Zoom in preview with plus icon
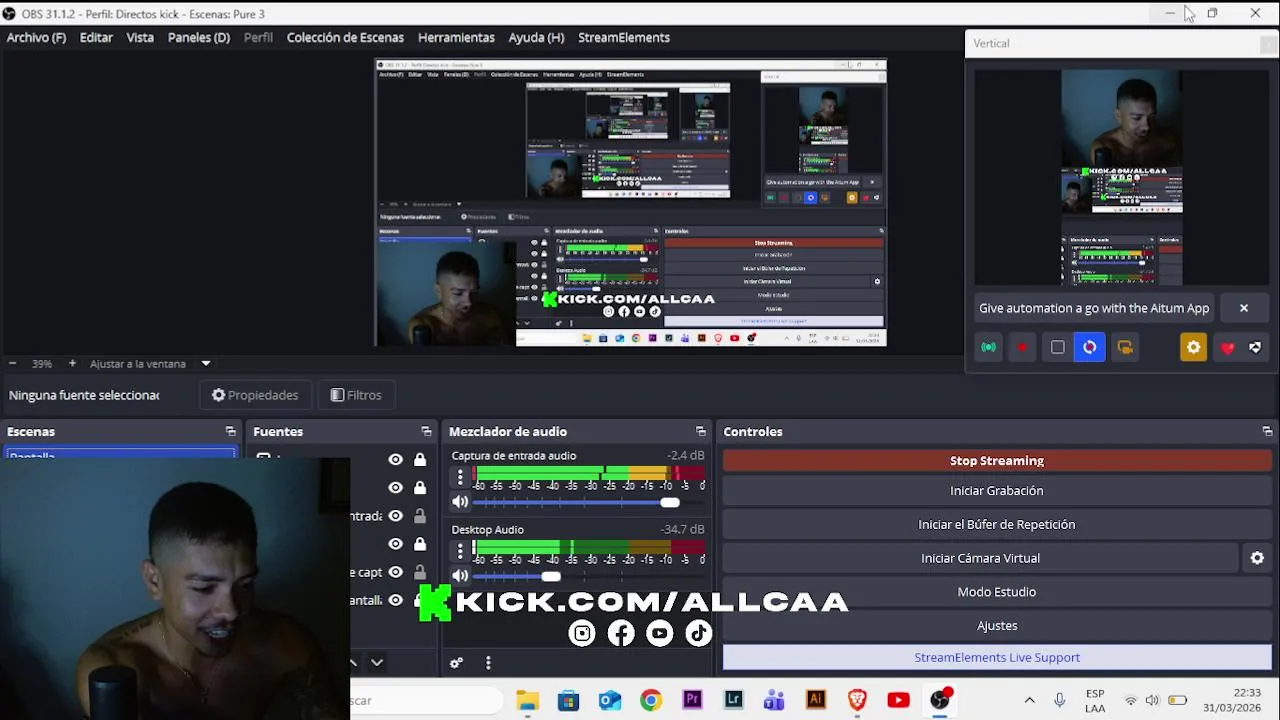The image size is (1280, 720). [x=72, y=363]
